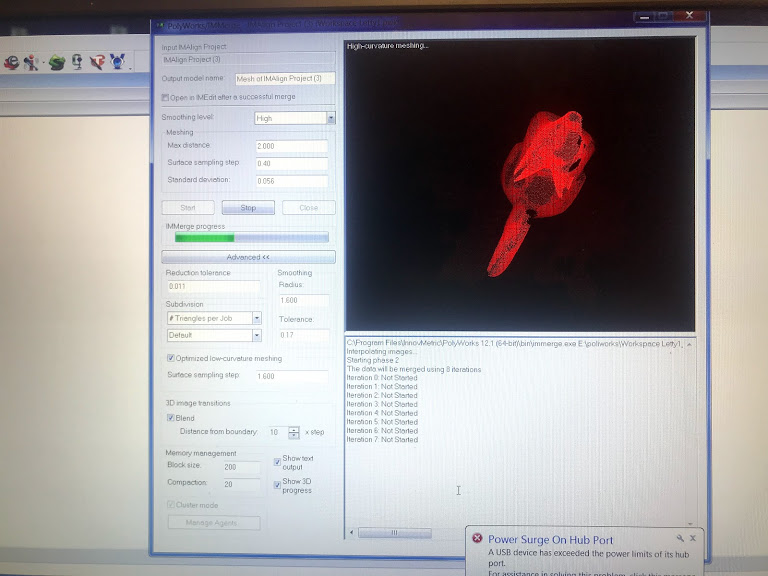Screen dimensions: 768x576
Task: Click the Meshing Surface sampling step 0.40 field
Action: tap(291, 164)
